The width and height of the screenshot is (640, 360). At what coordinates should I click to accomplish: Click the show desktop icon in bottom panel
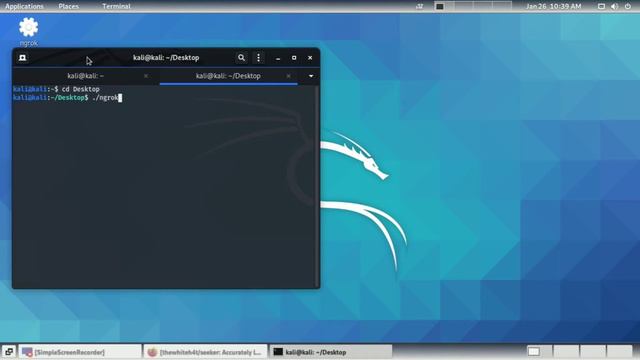(9, 352)
